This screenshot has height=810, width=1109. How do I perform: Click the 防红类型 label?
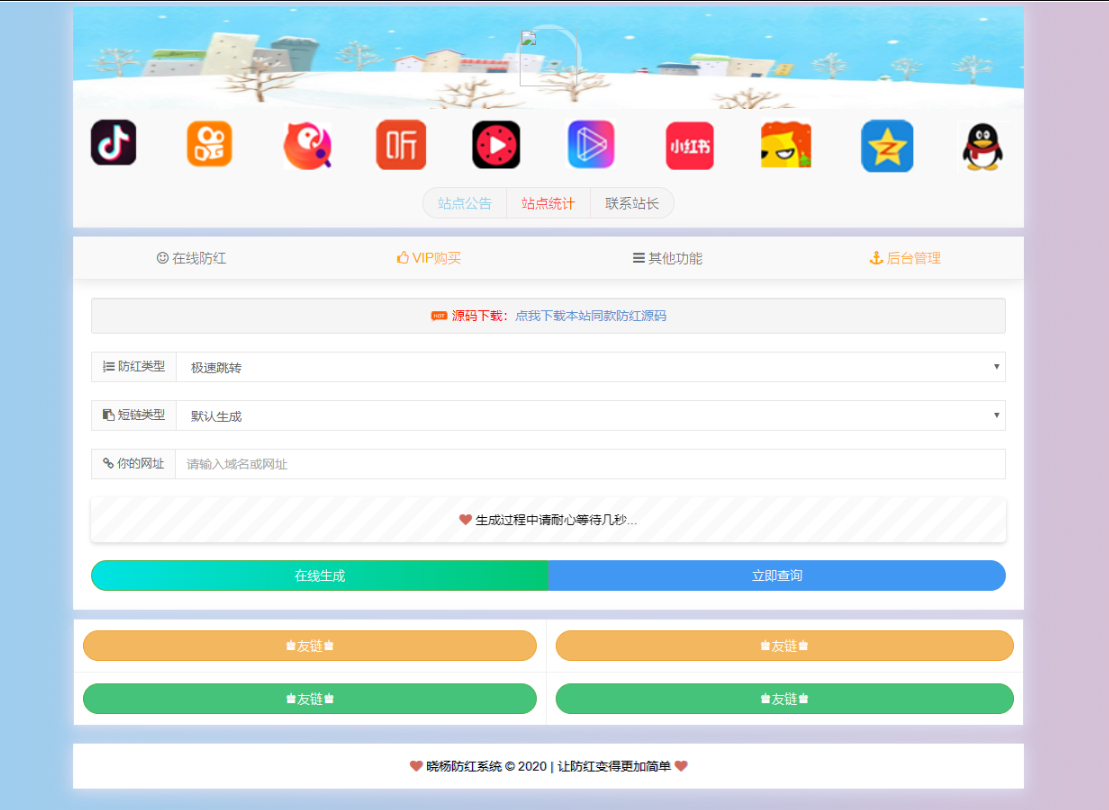coord(134,366)
